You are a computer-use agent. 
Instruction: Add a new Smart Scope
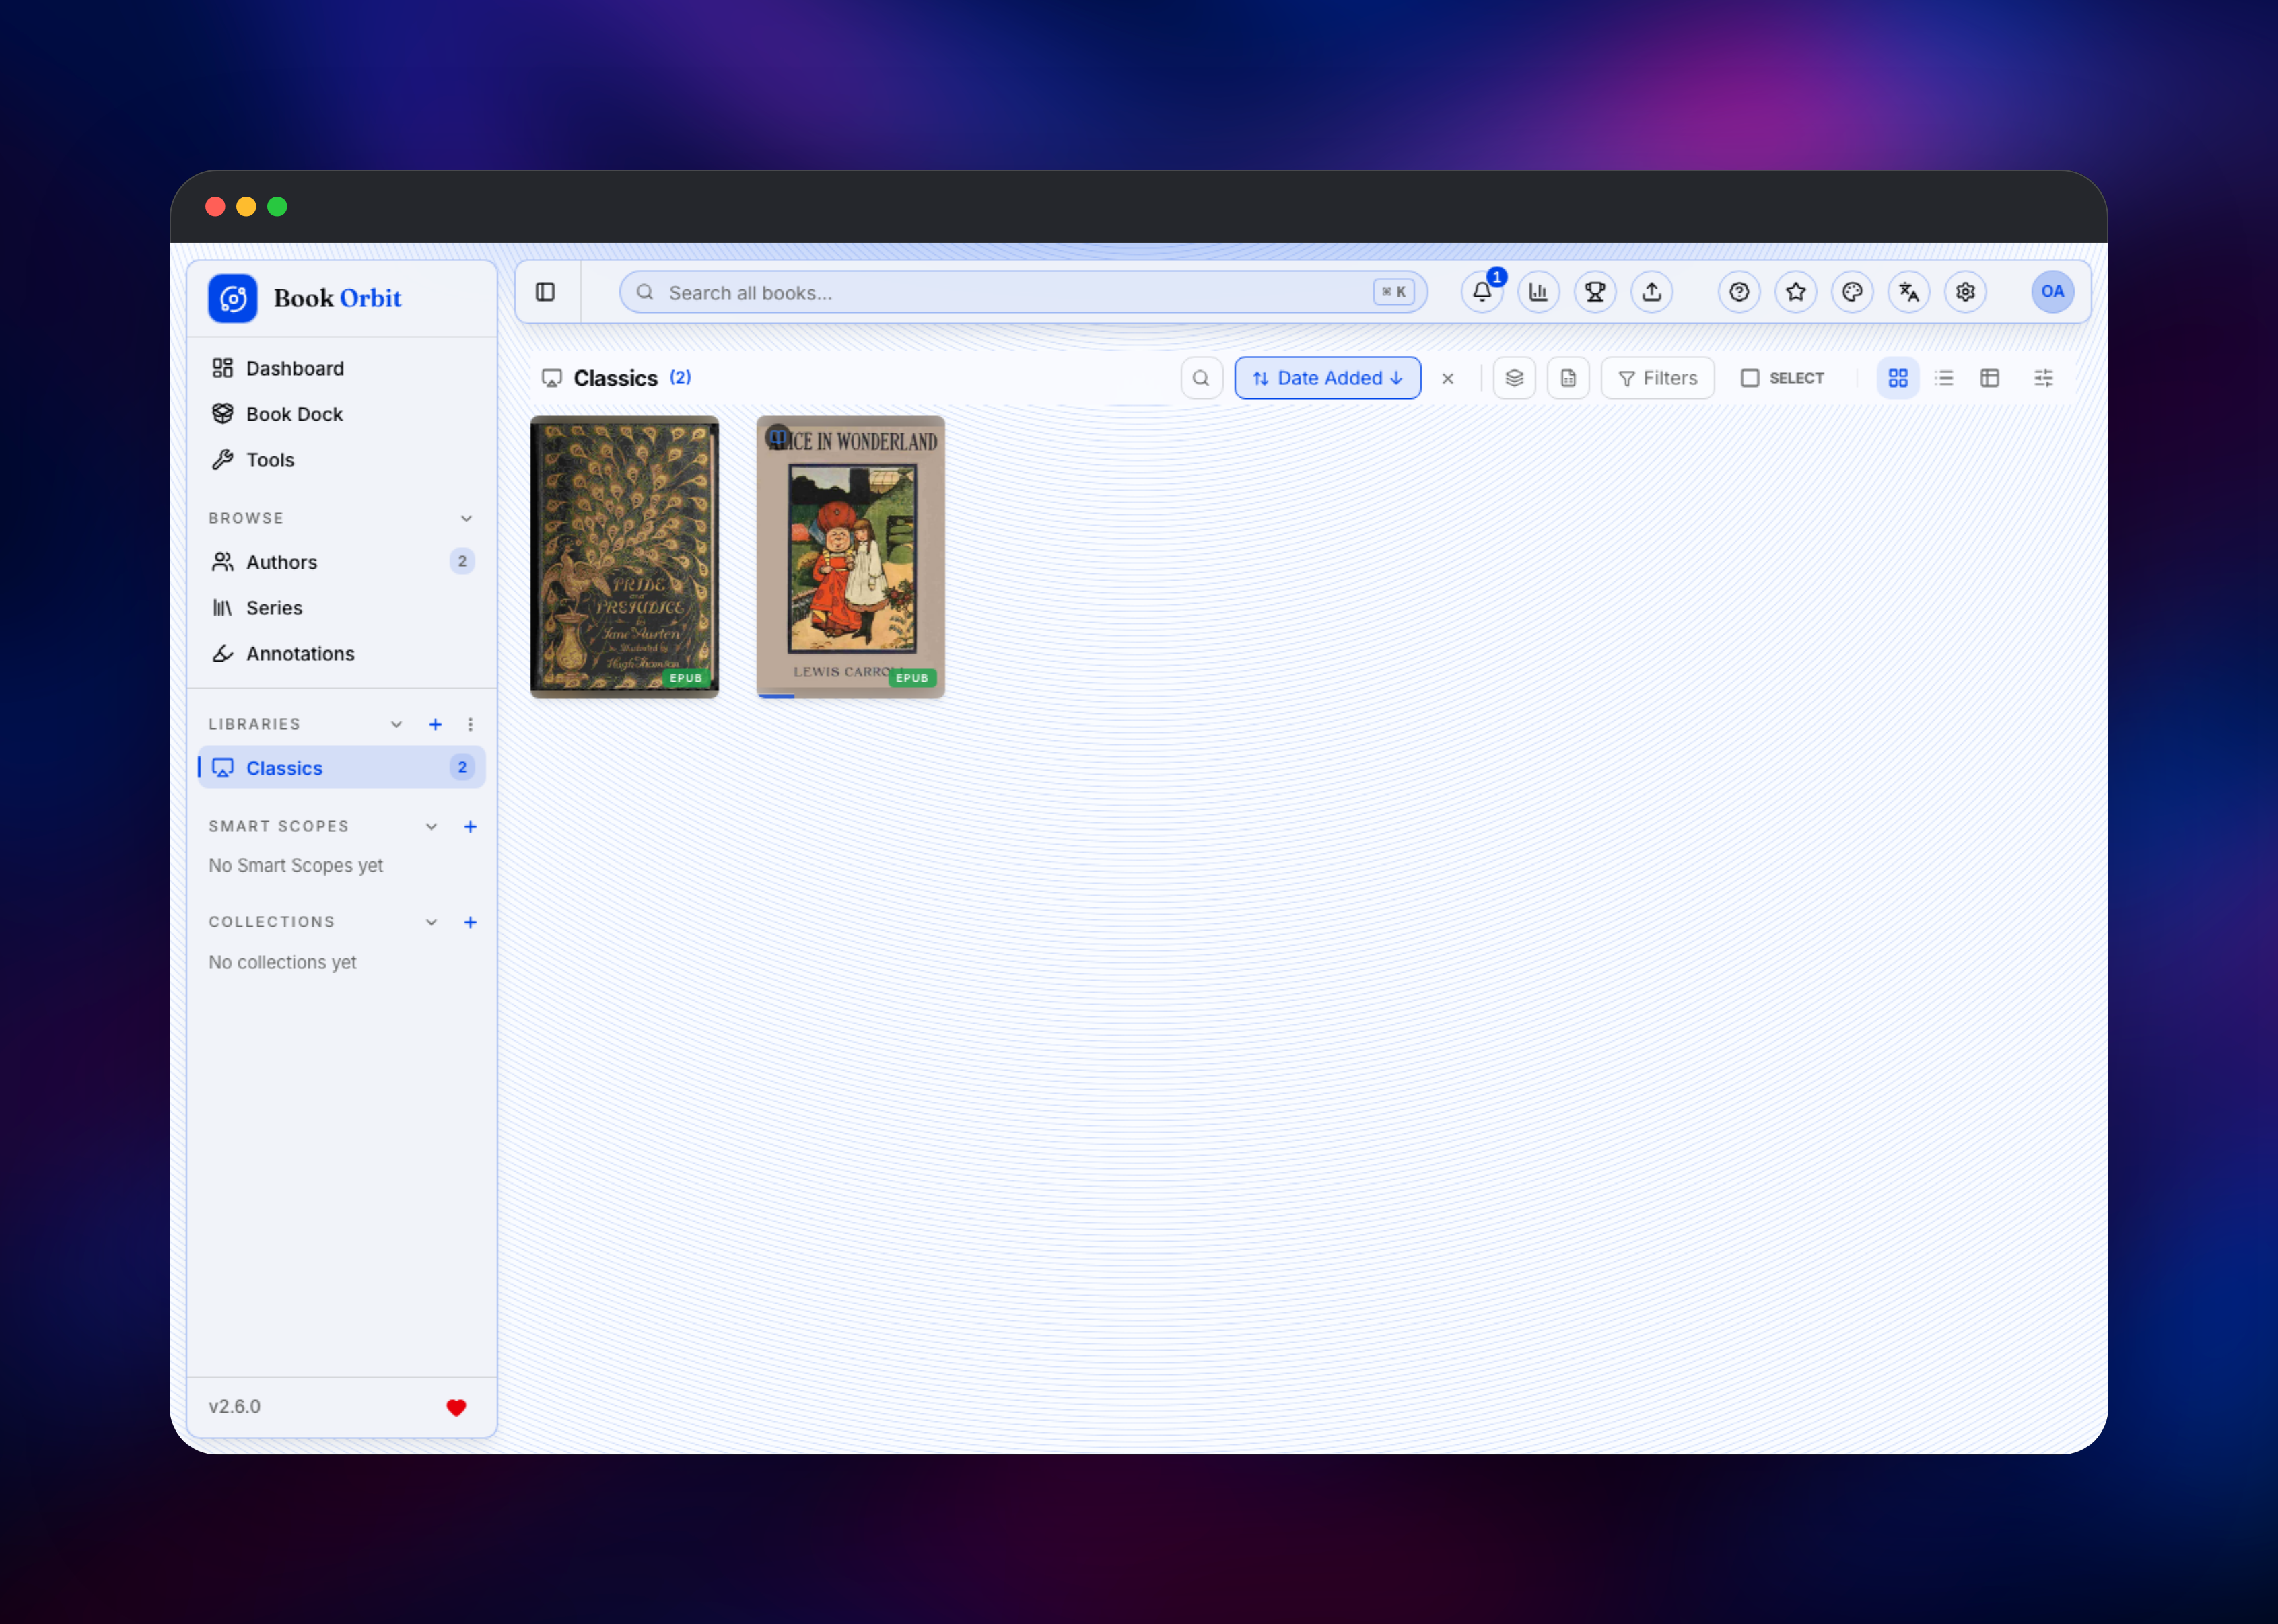tap(470, 826)
